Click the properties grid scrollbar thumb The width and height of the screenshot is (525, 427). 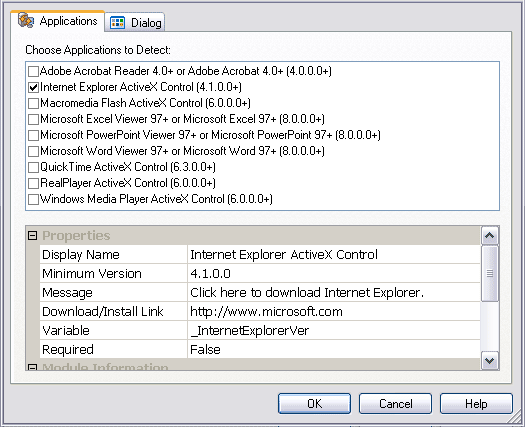[x=490, y=274]
